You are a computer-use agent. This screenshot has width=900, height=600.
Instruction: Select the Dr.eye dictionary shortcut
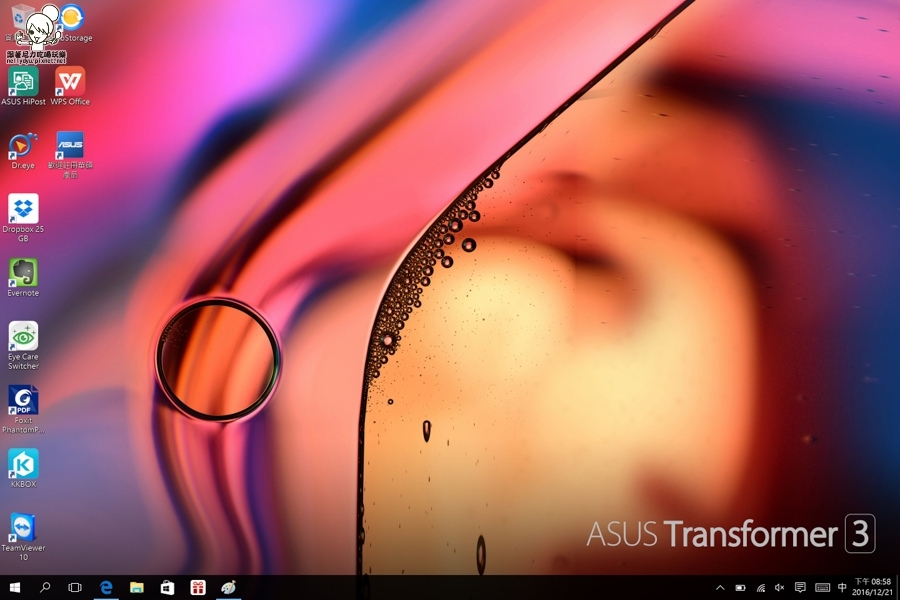[x=23, y=150]
